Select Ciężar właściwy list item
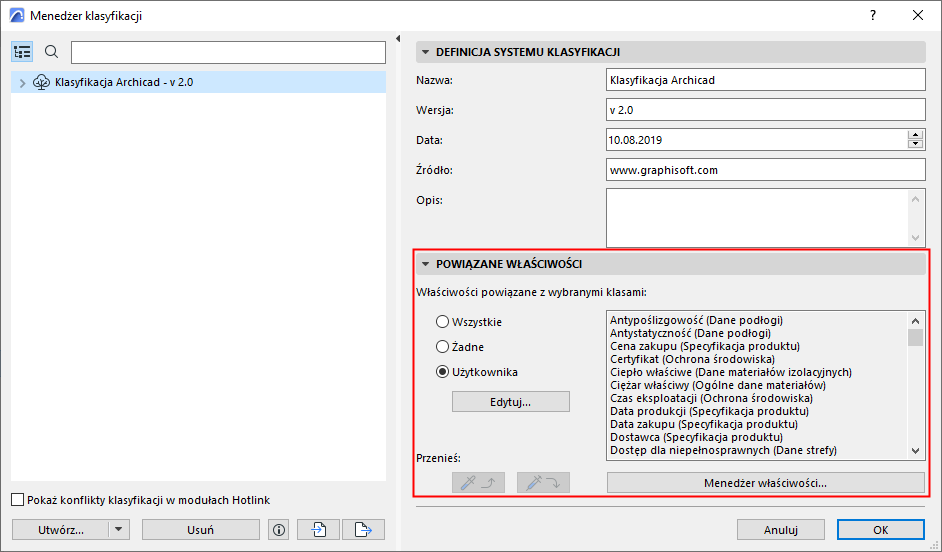This screenshot has height=552, width=942. 718,385
